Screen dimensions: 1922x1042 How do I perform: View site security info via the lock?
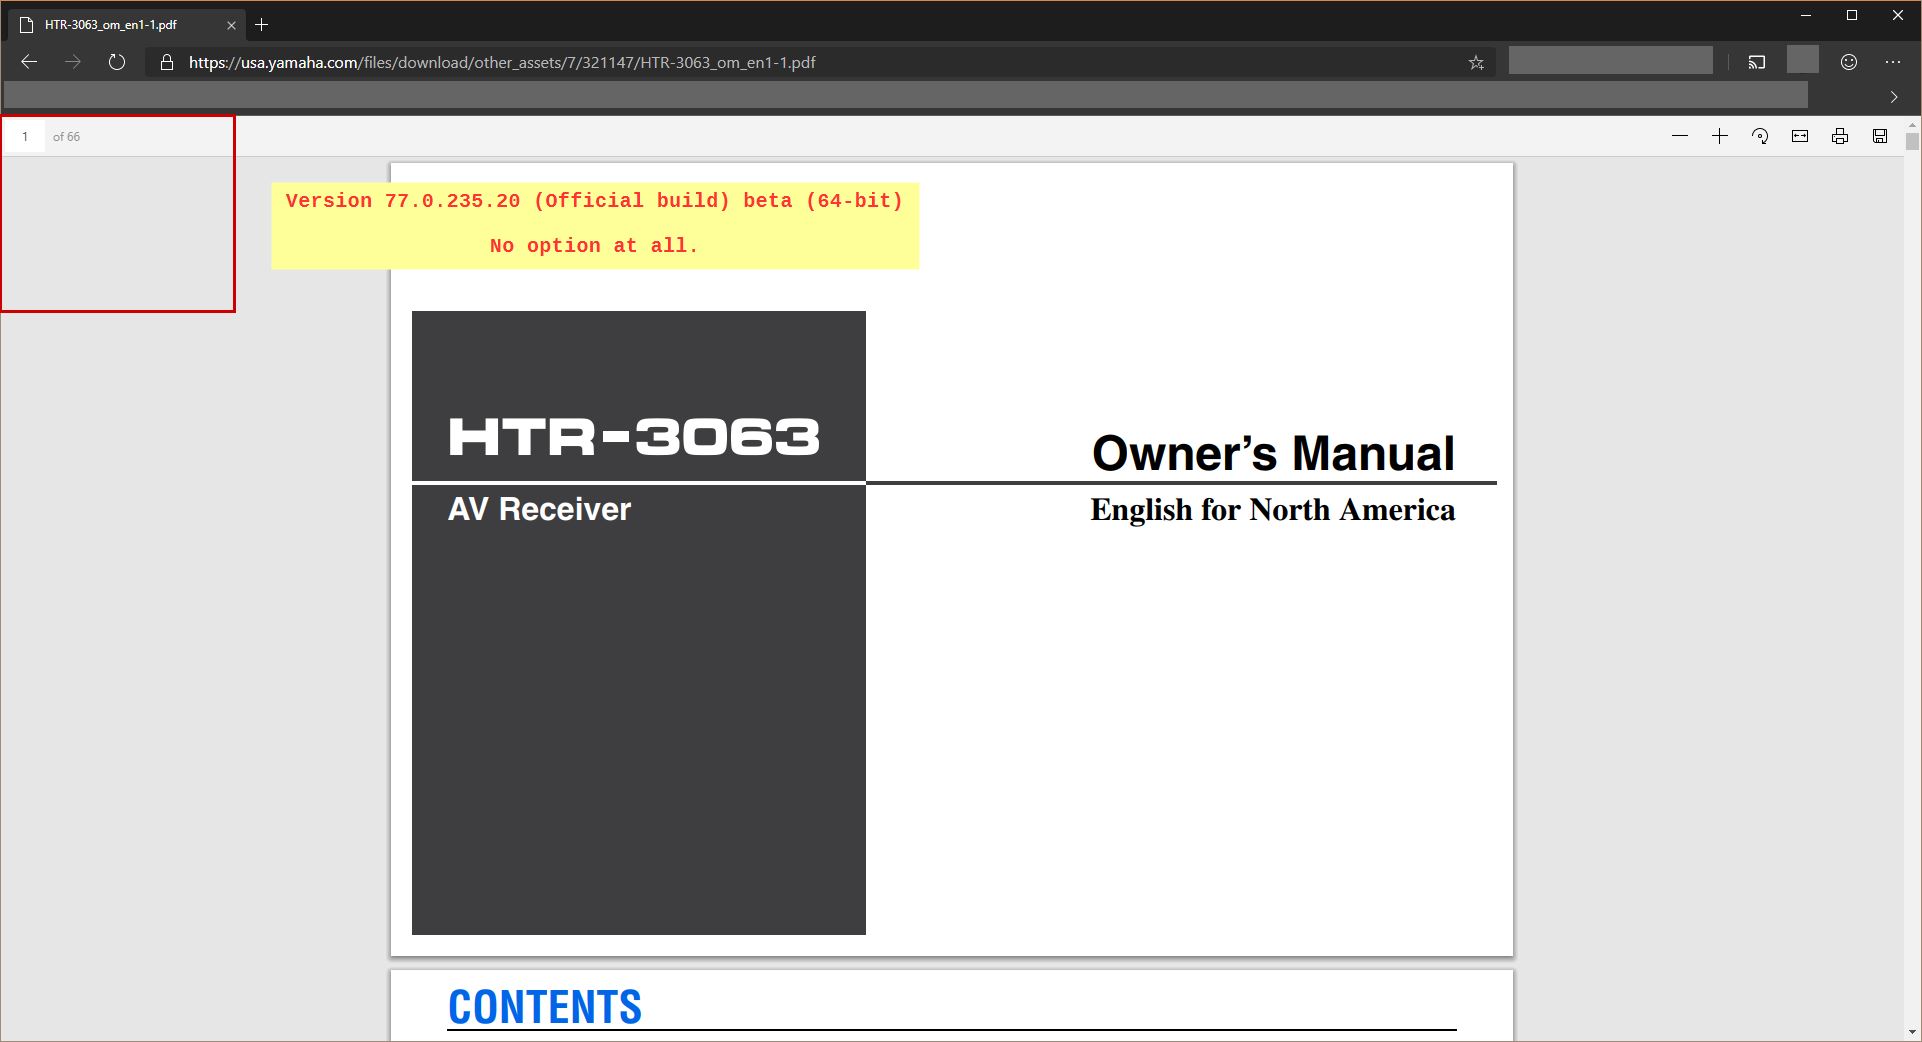164,61
